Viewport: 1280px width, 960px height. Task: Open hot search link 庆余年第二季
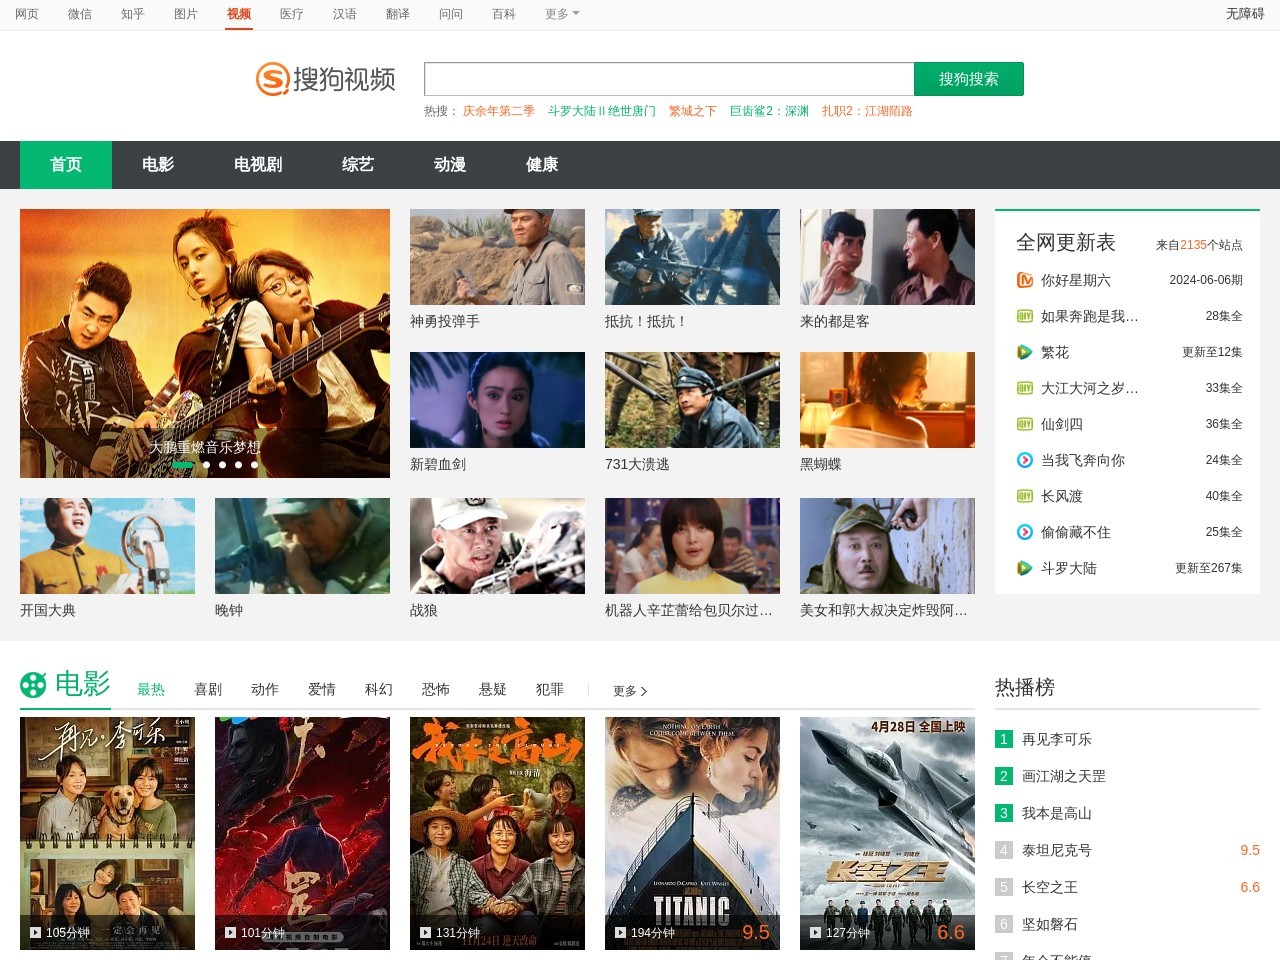(x=498, y=112)
